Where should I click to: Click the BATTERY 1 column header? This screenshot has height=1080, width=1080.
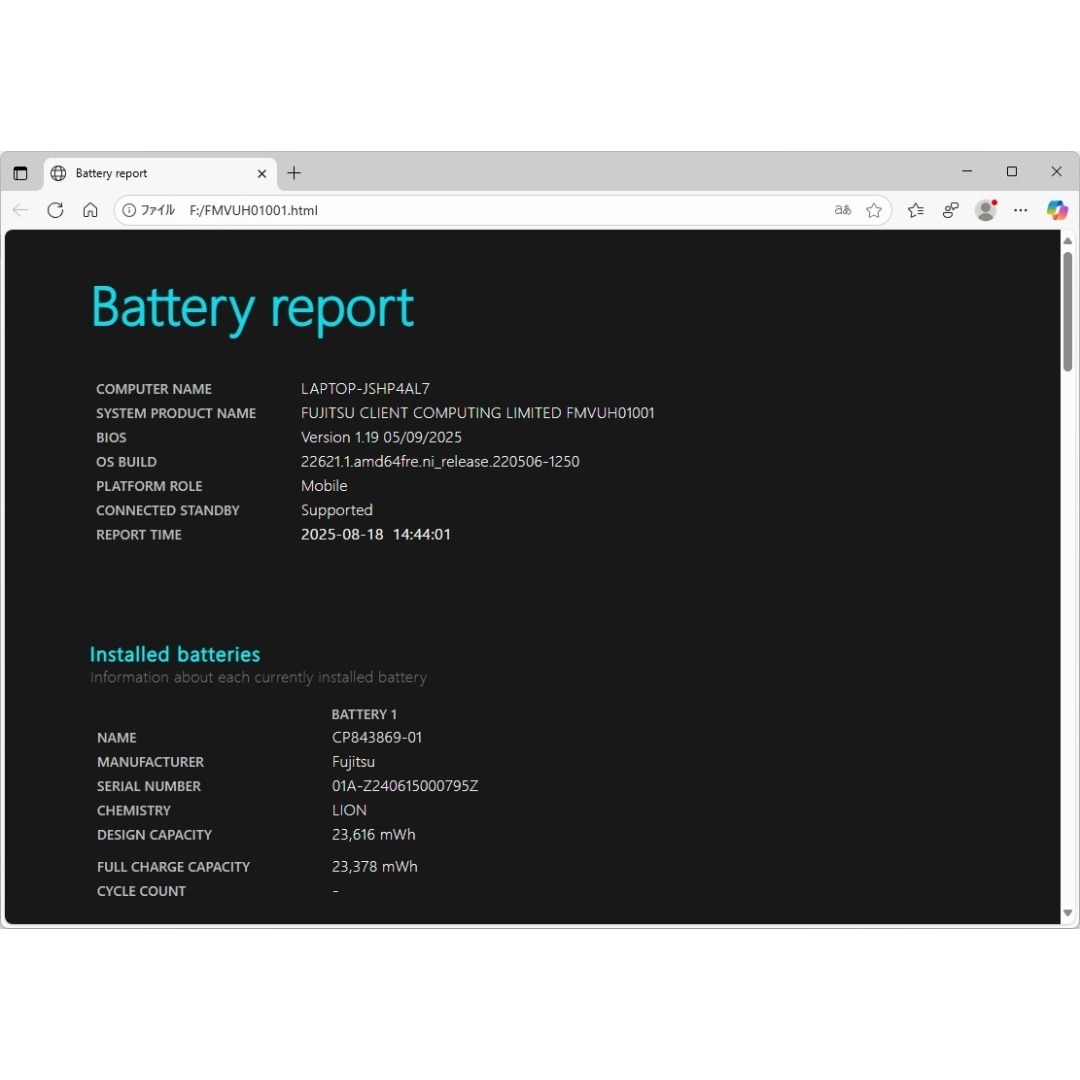click(364, 714)
